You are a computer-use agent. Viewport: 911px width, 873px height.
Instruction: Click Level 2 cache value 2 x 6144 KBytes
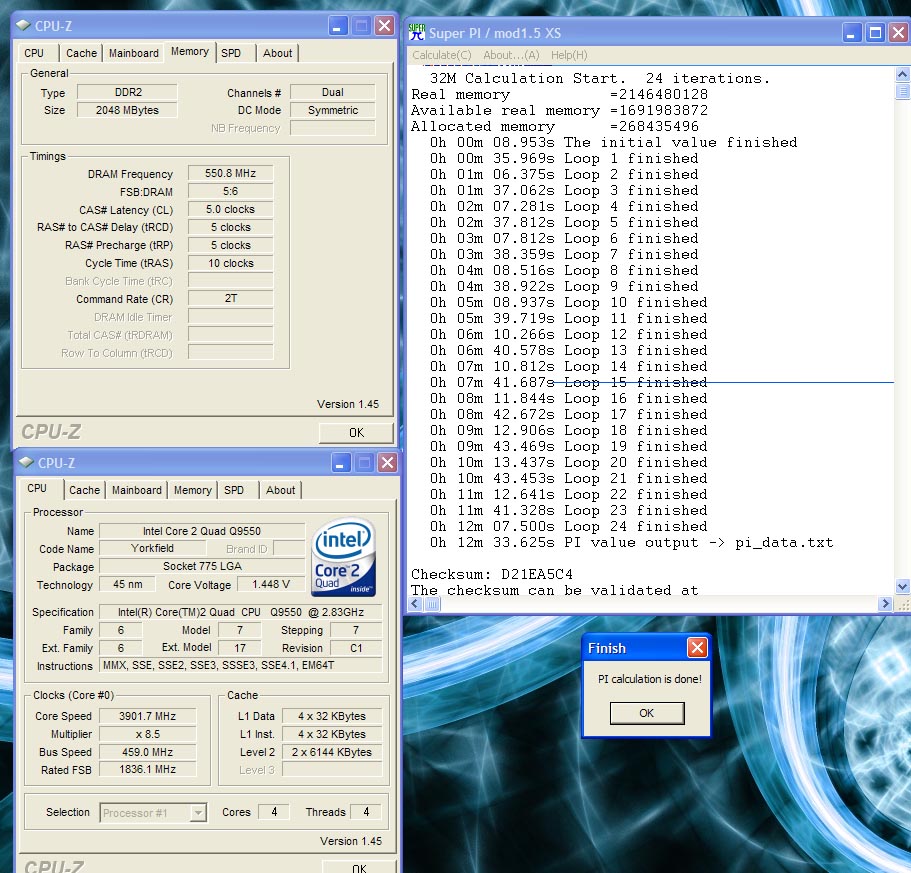(x=332, y=752)
